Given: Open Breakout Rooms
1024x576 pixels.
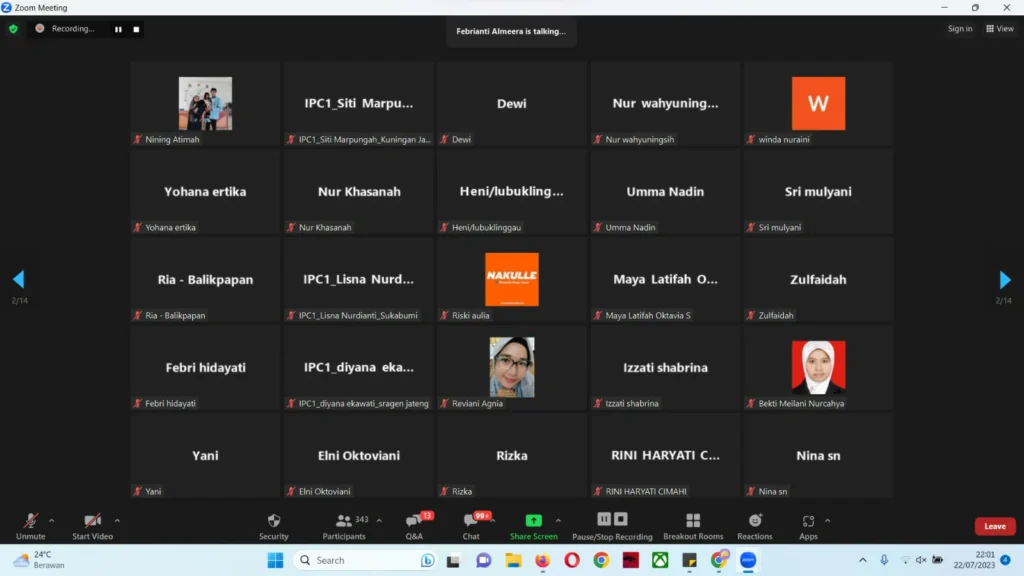Looking at the screenshot, I should click(693, 526).
